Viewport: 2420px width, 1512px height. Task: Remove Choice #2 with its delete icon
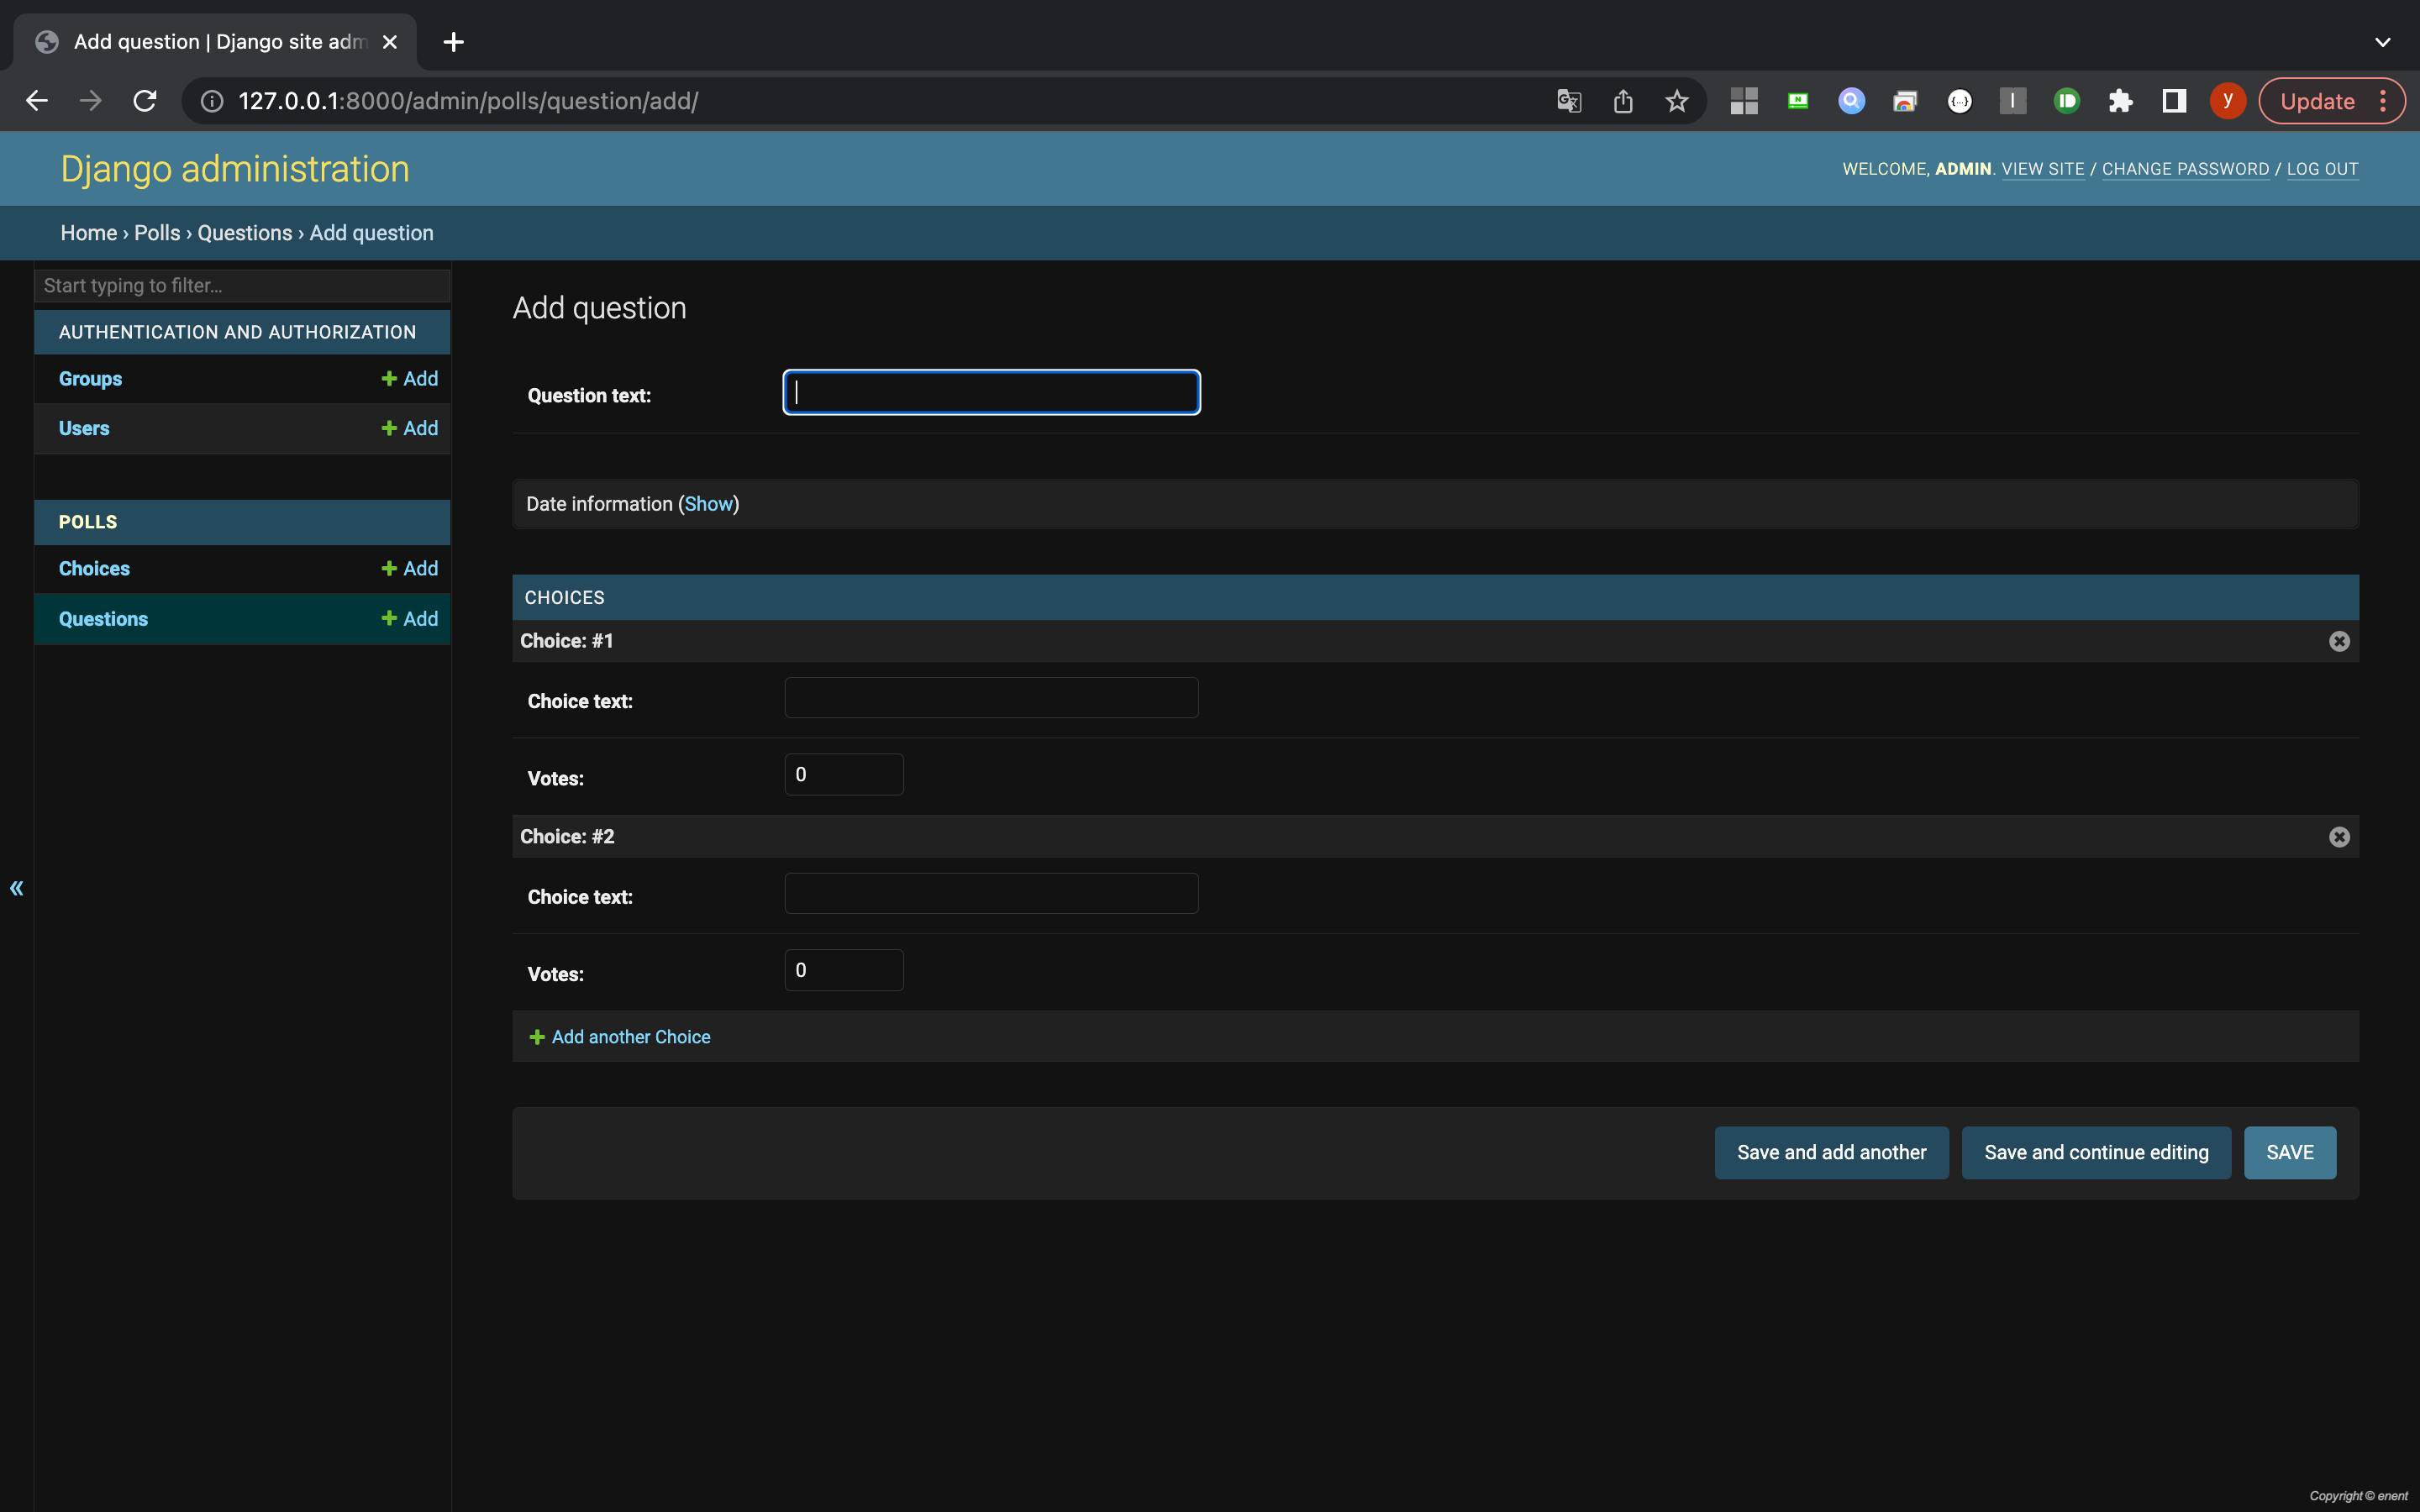[x=2338, y=837]
